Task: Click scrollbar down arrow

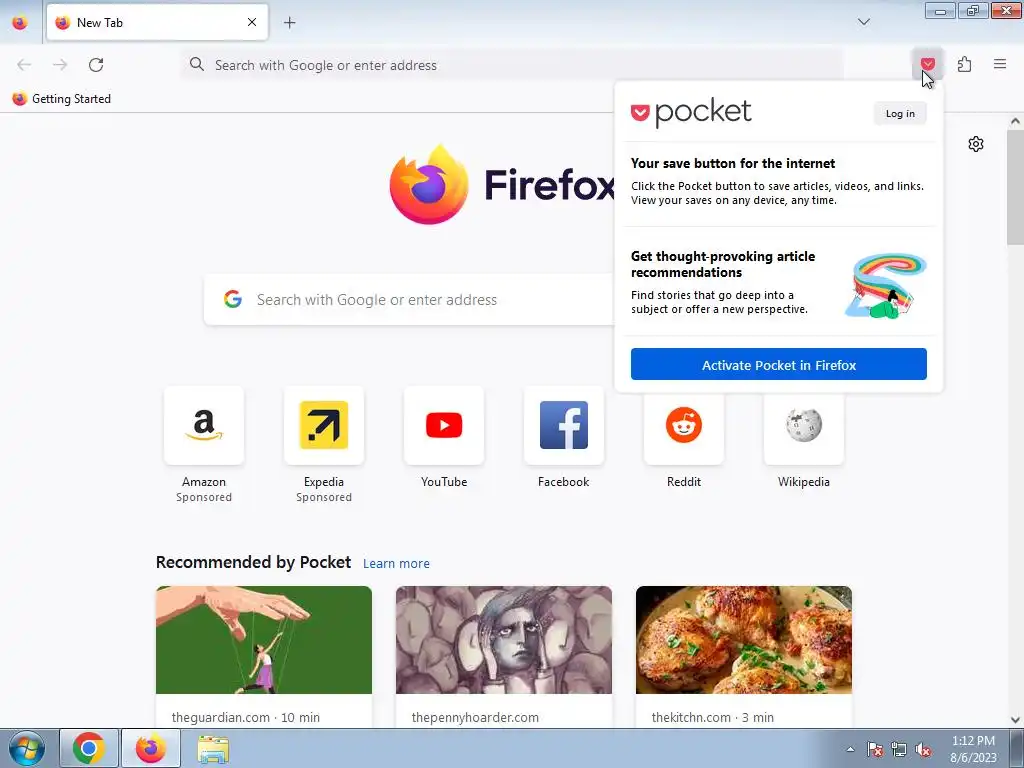Action: 1015,720
